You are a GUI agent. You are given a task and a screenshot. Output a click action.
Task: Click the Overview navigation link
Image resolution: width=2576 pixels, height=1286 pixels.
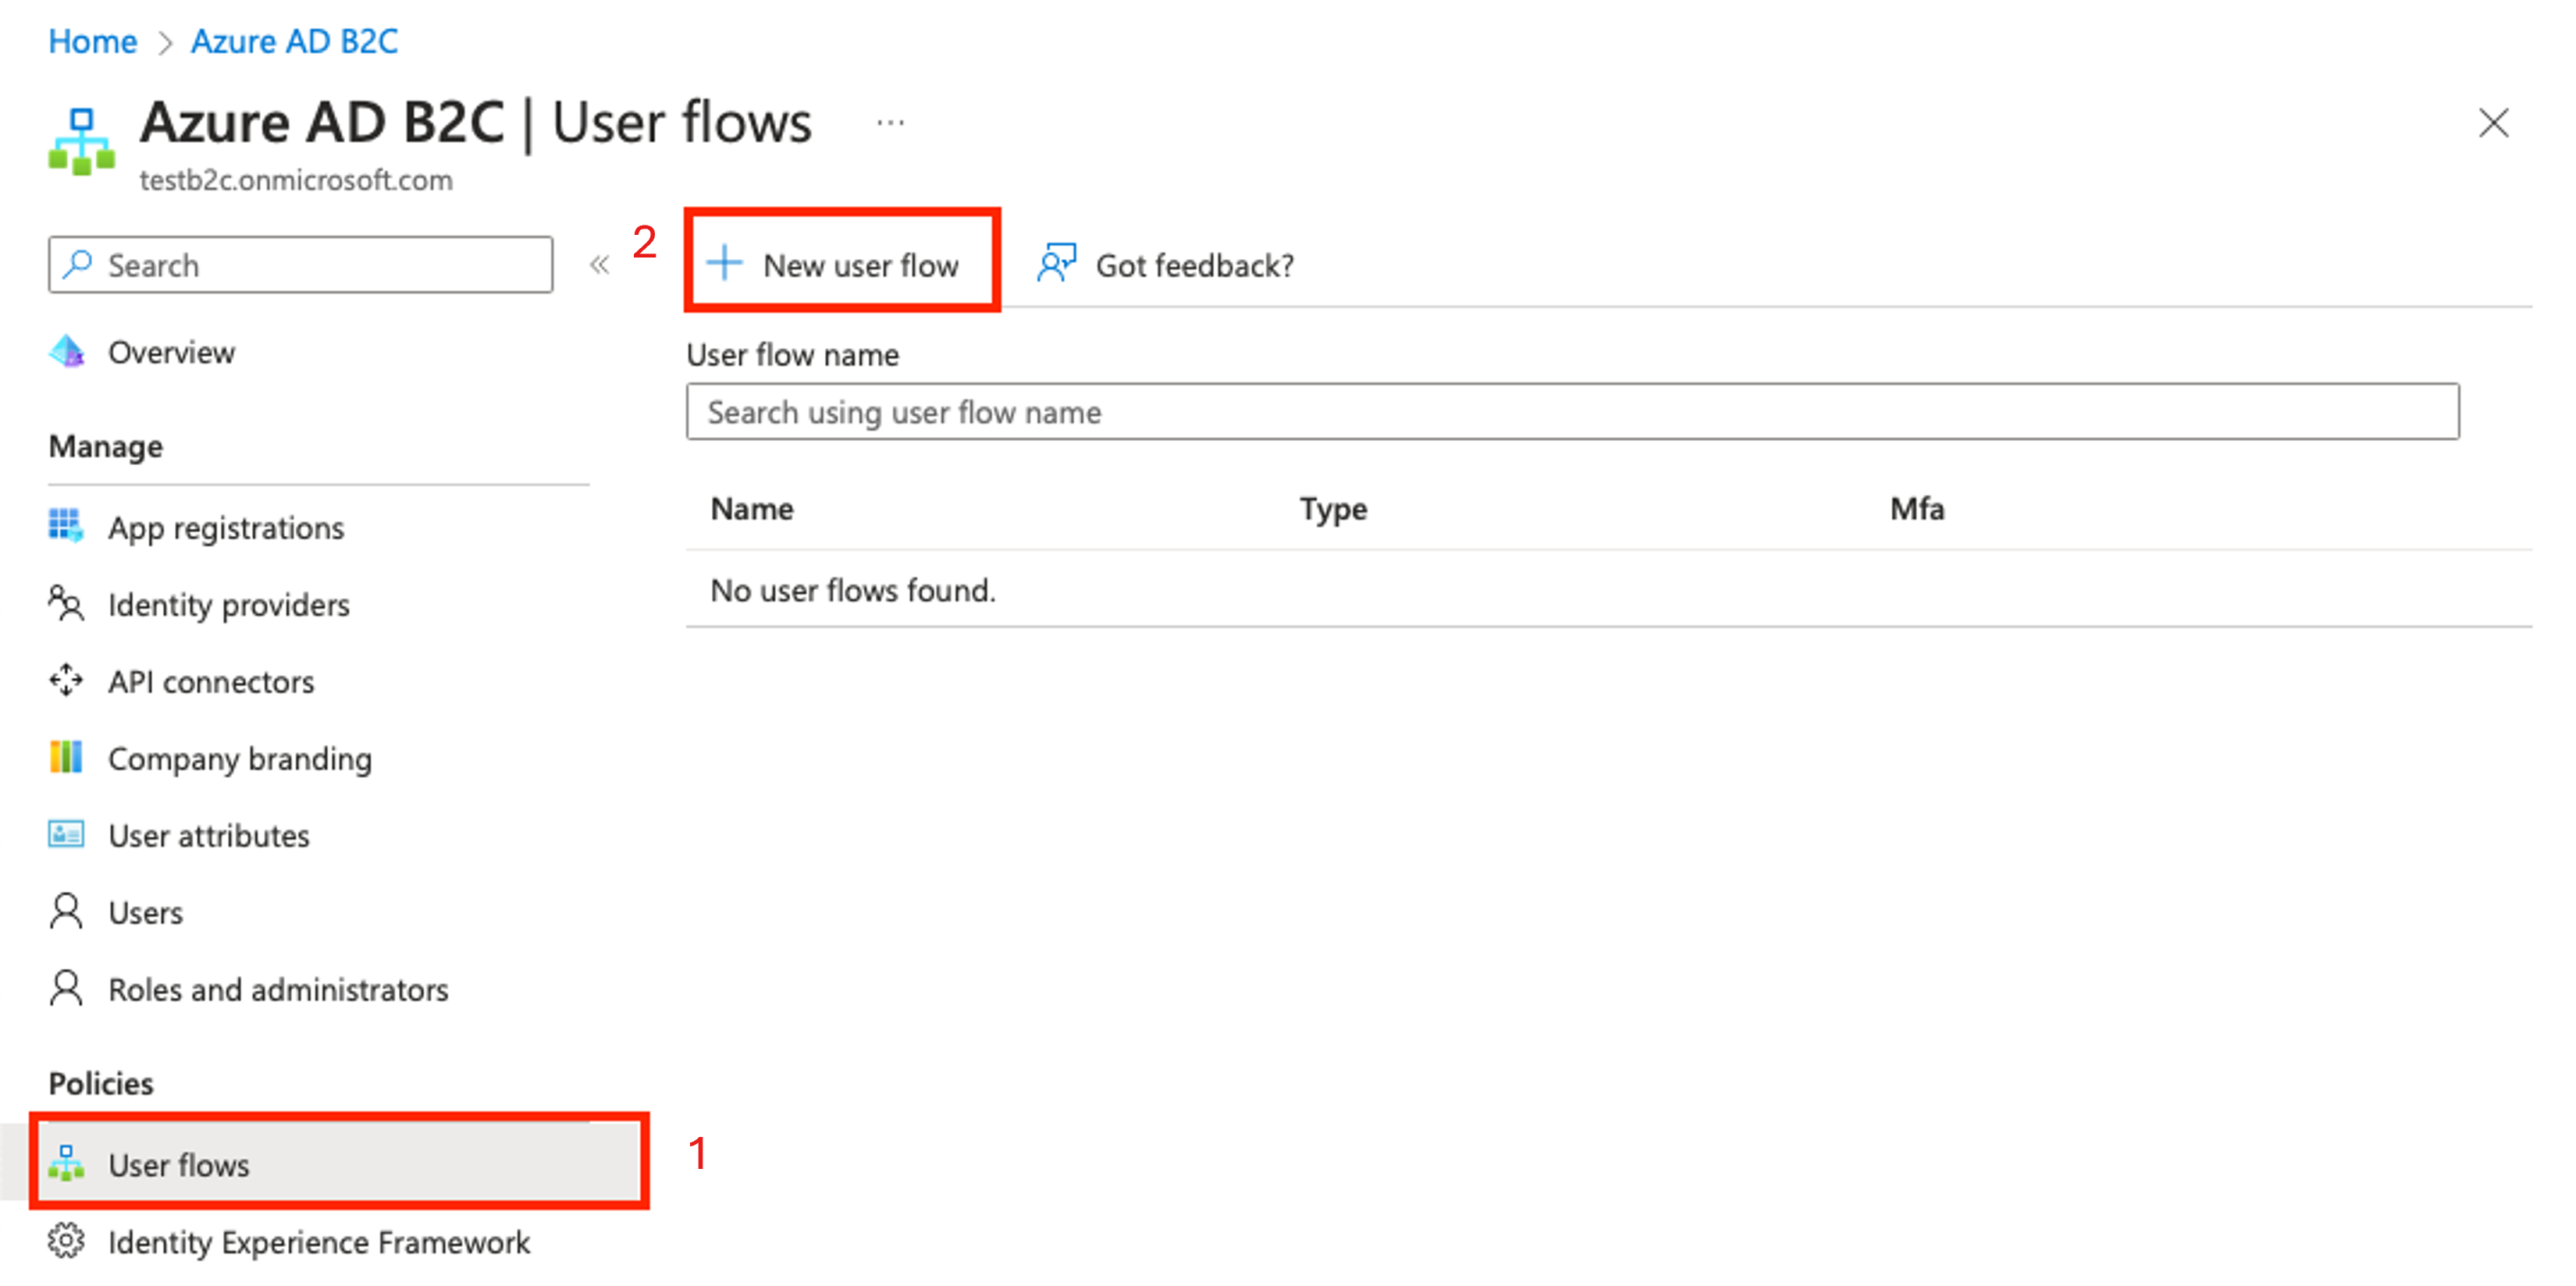171,351
